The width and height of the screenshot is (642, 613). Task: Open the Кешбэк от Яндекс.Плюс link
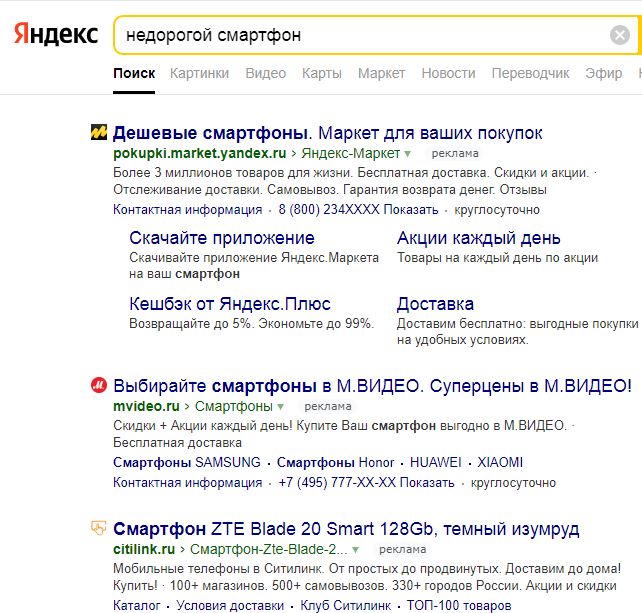[230, 304]
